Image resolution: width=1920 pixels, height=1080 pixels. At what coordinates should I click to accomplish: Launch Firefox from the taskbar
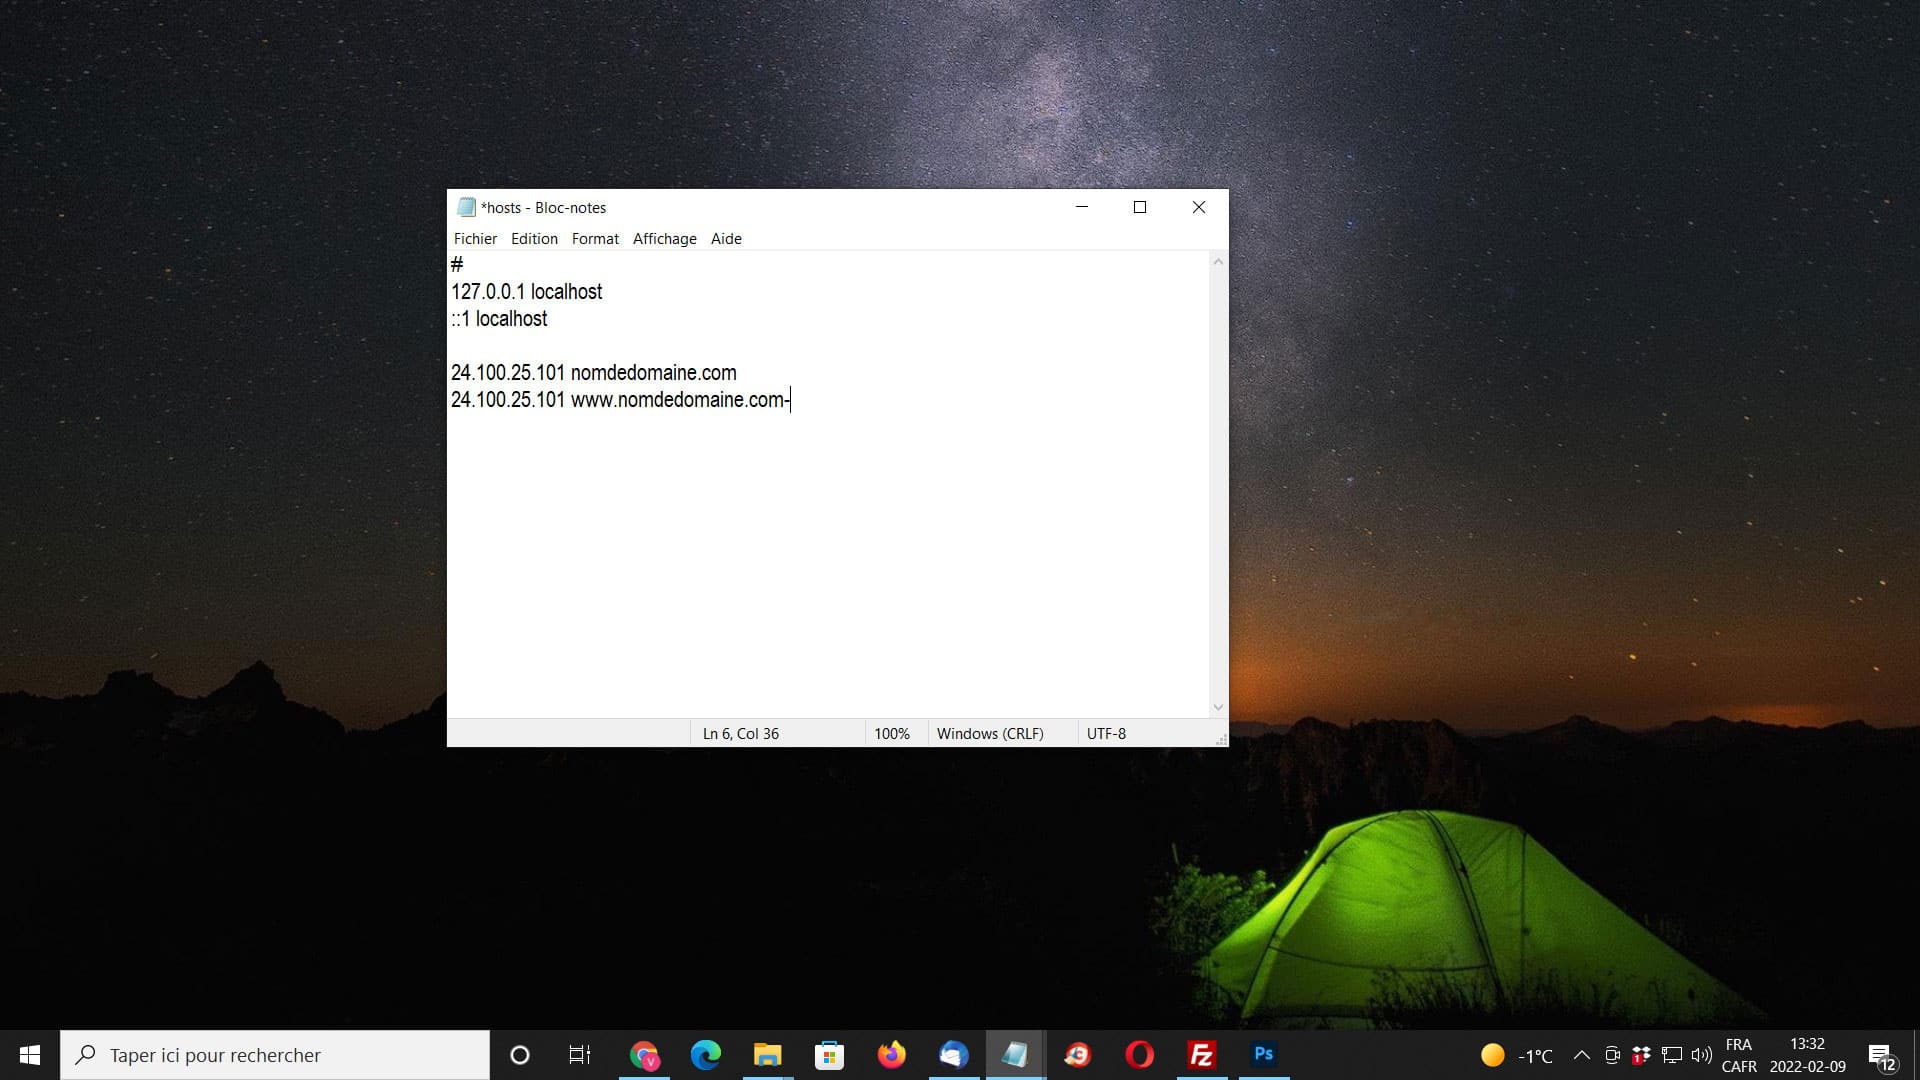point(891,1055)
